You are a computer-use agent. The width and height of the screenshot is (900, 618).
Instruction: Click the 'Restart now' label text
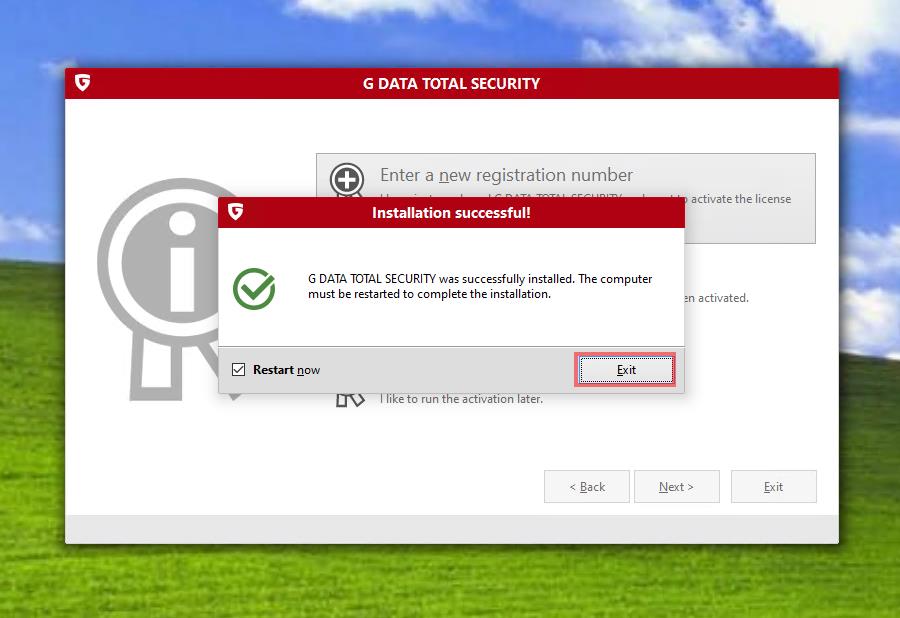click(x=286, y=370)
